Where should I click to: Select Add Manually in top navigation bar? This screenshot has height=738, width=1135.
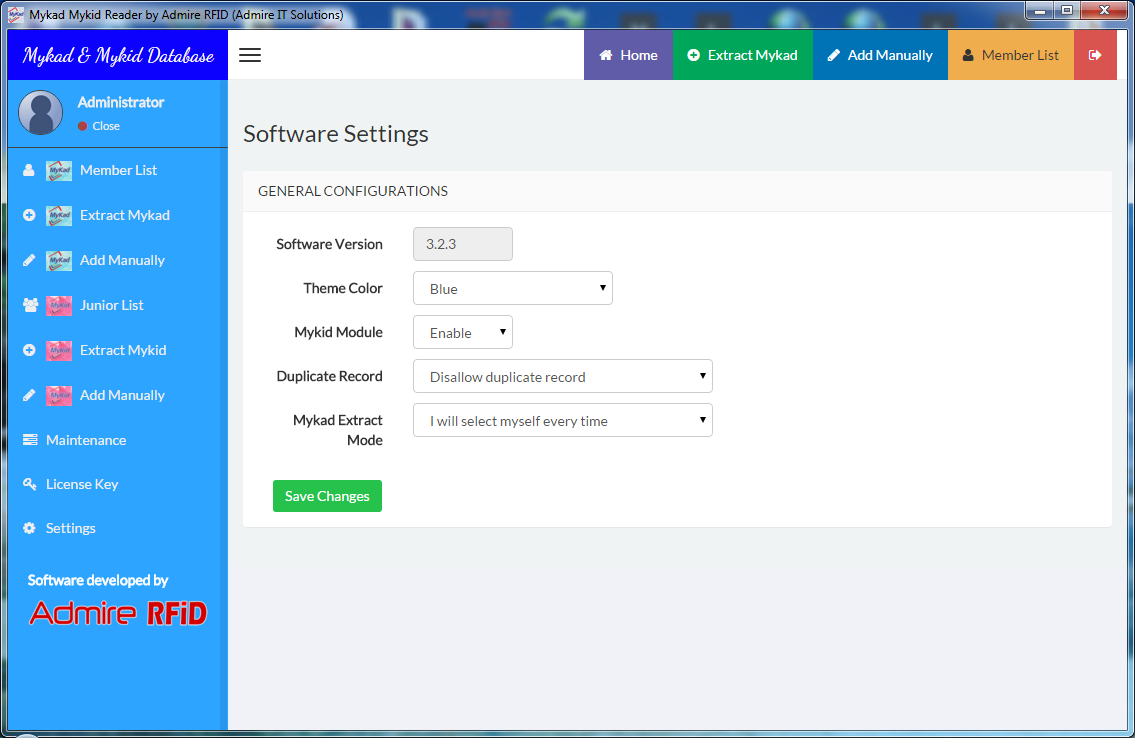pyautogui.click(x=880, y=55)
